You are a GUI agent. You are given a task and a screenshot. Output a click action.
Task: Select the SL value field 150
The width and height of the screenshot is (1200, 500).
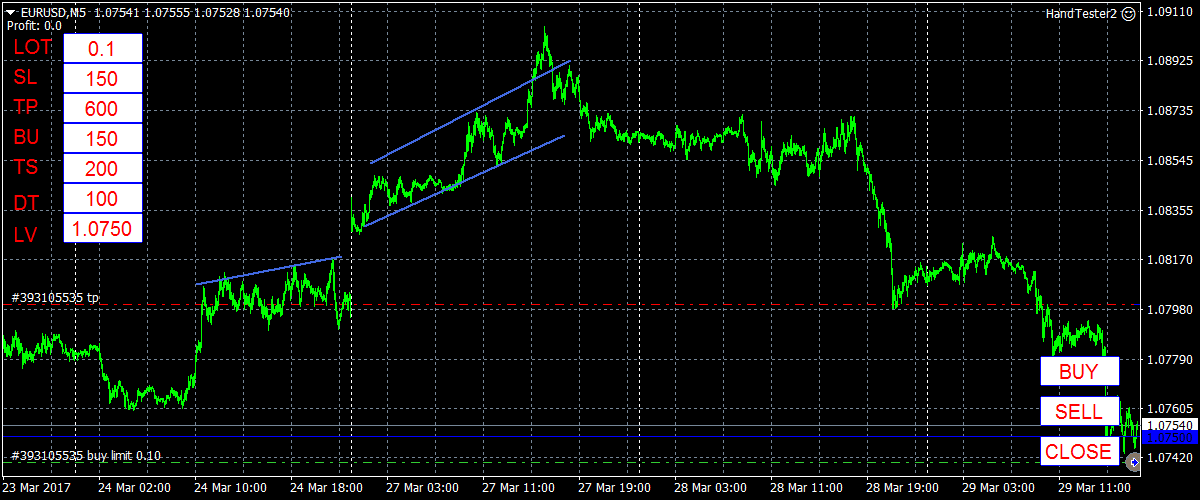103,78
